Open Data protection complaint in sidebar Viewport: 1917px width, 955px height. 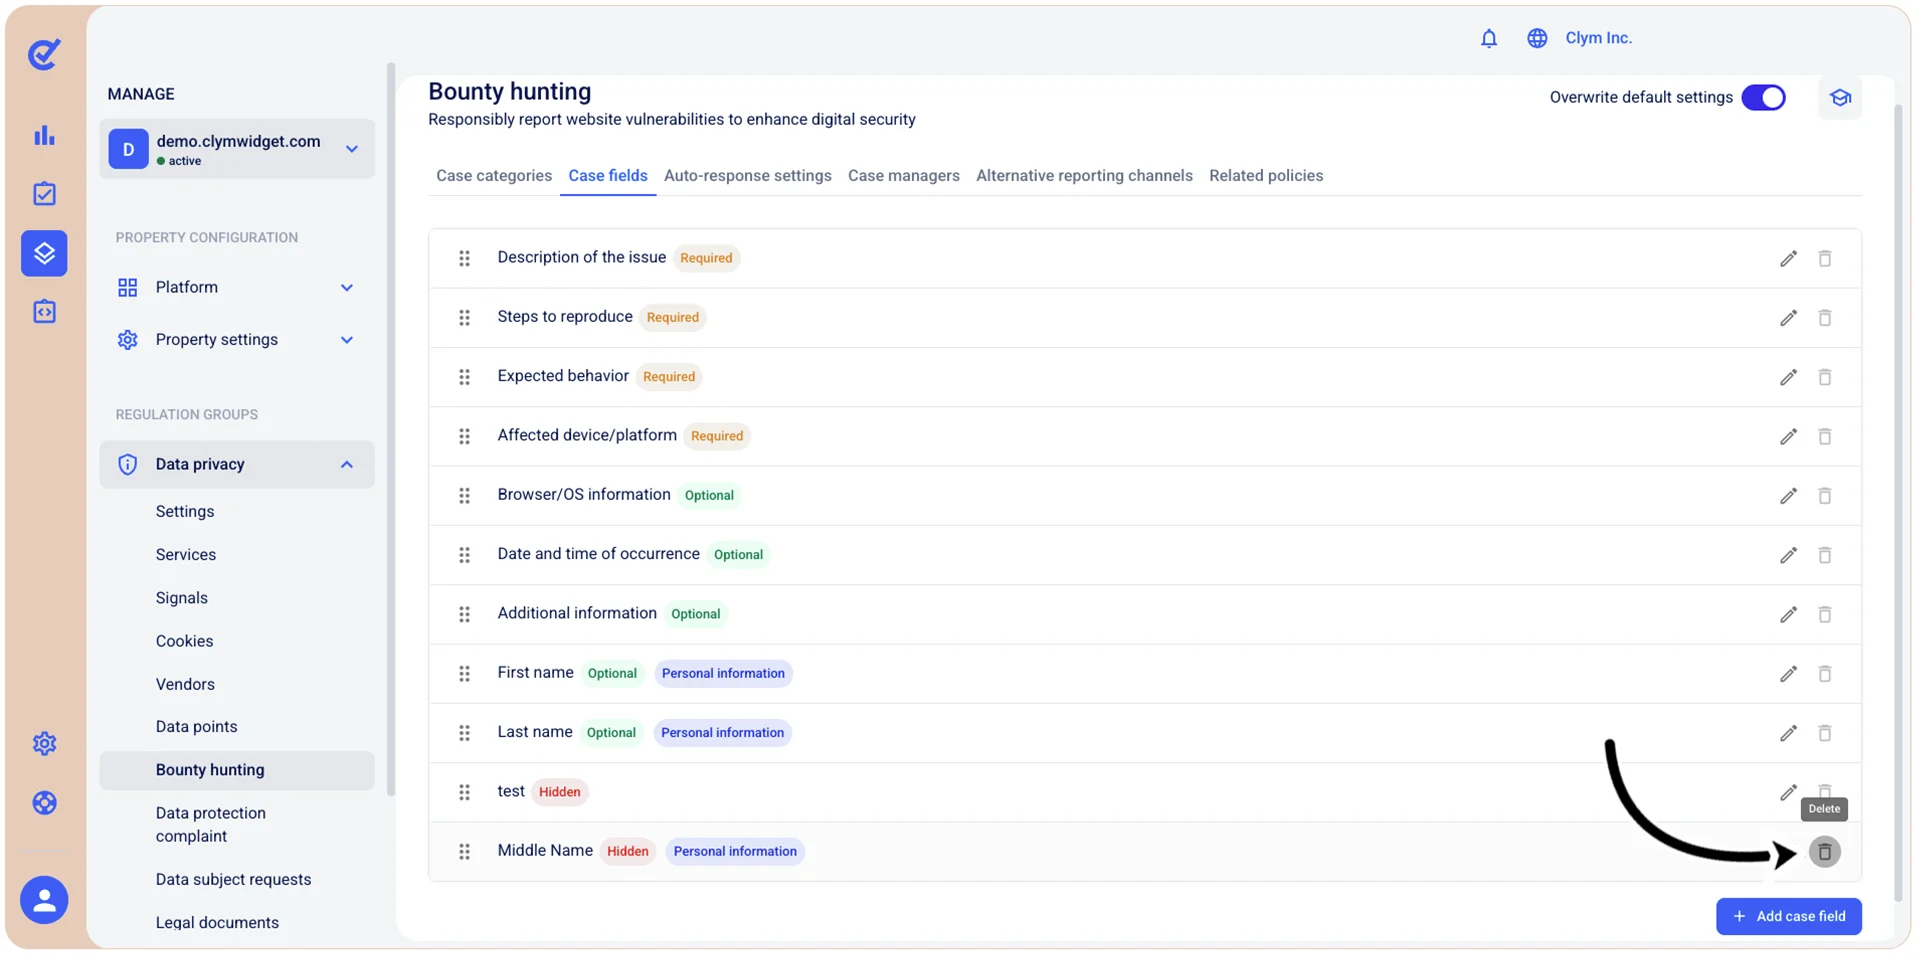(x=211, y=824)
